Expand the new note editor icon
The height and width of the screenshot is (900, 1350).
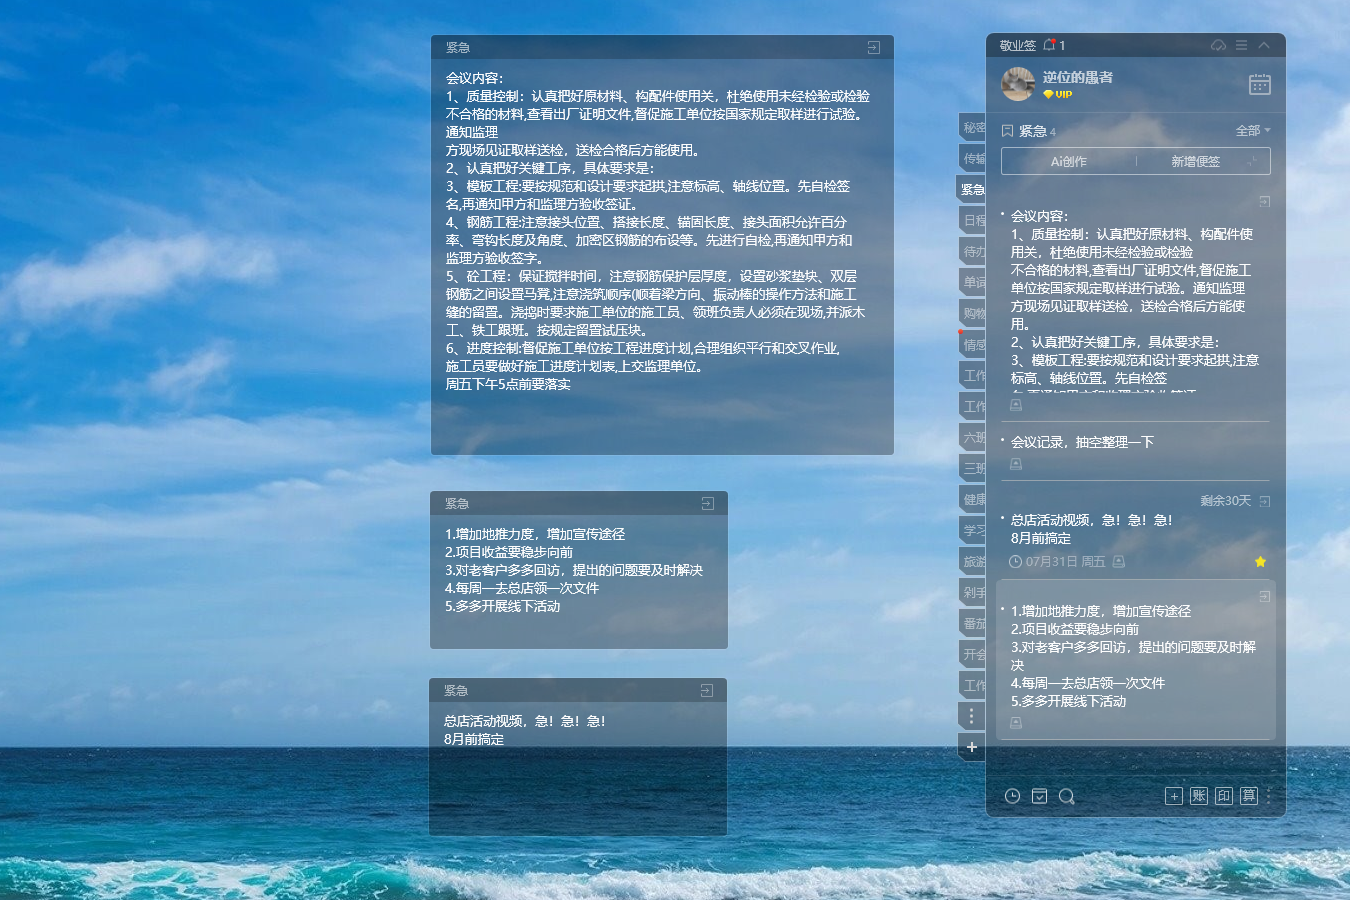[1252, 161]
